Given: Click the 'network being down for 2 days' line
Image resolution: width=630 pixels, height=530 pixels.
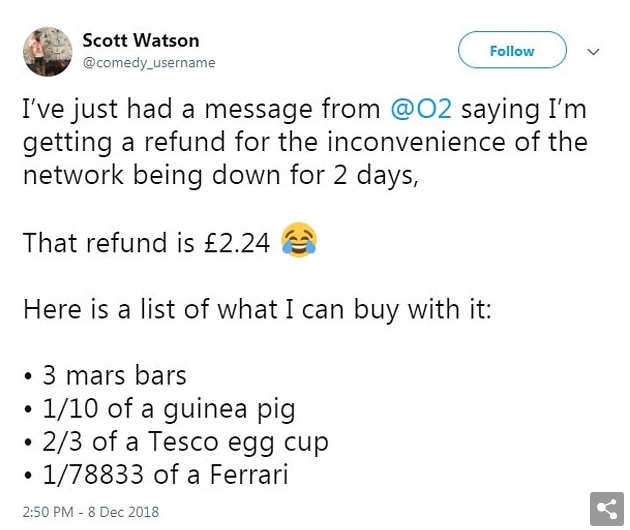Looking at the screenshot, I should coord(221,176).
